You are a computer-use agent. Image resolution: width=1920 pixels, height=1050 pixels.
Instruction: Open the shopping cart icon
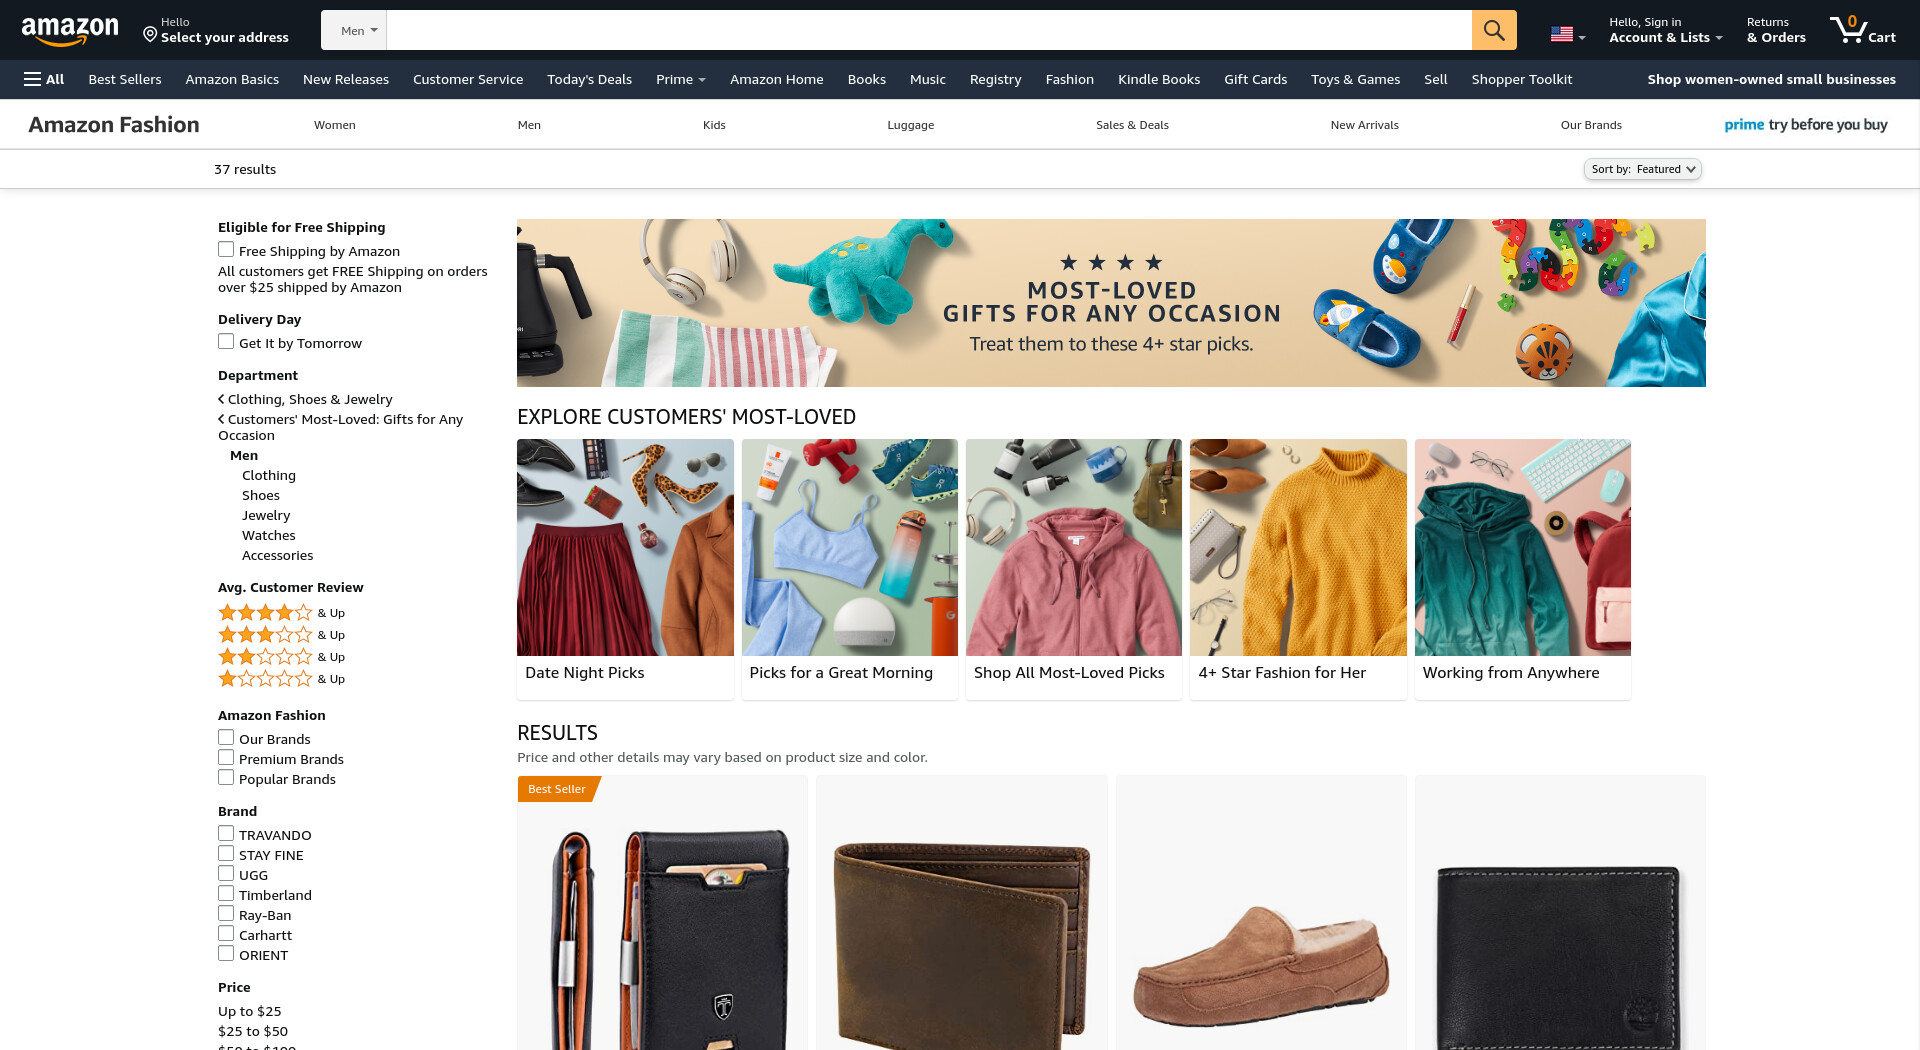click(x=1862, y=30)
